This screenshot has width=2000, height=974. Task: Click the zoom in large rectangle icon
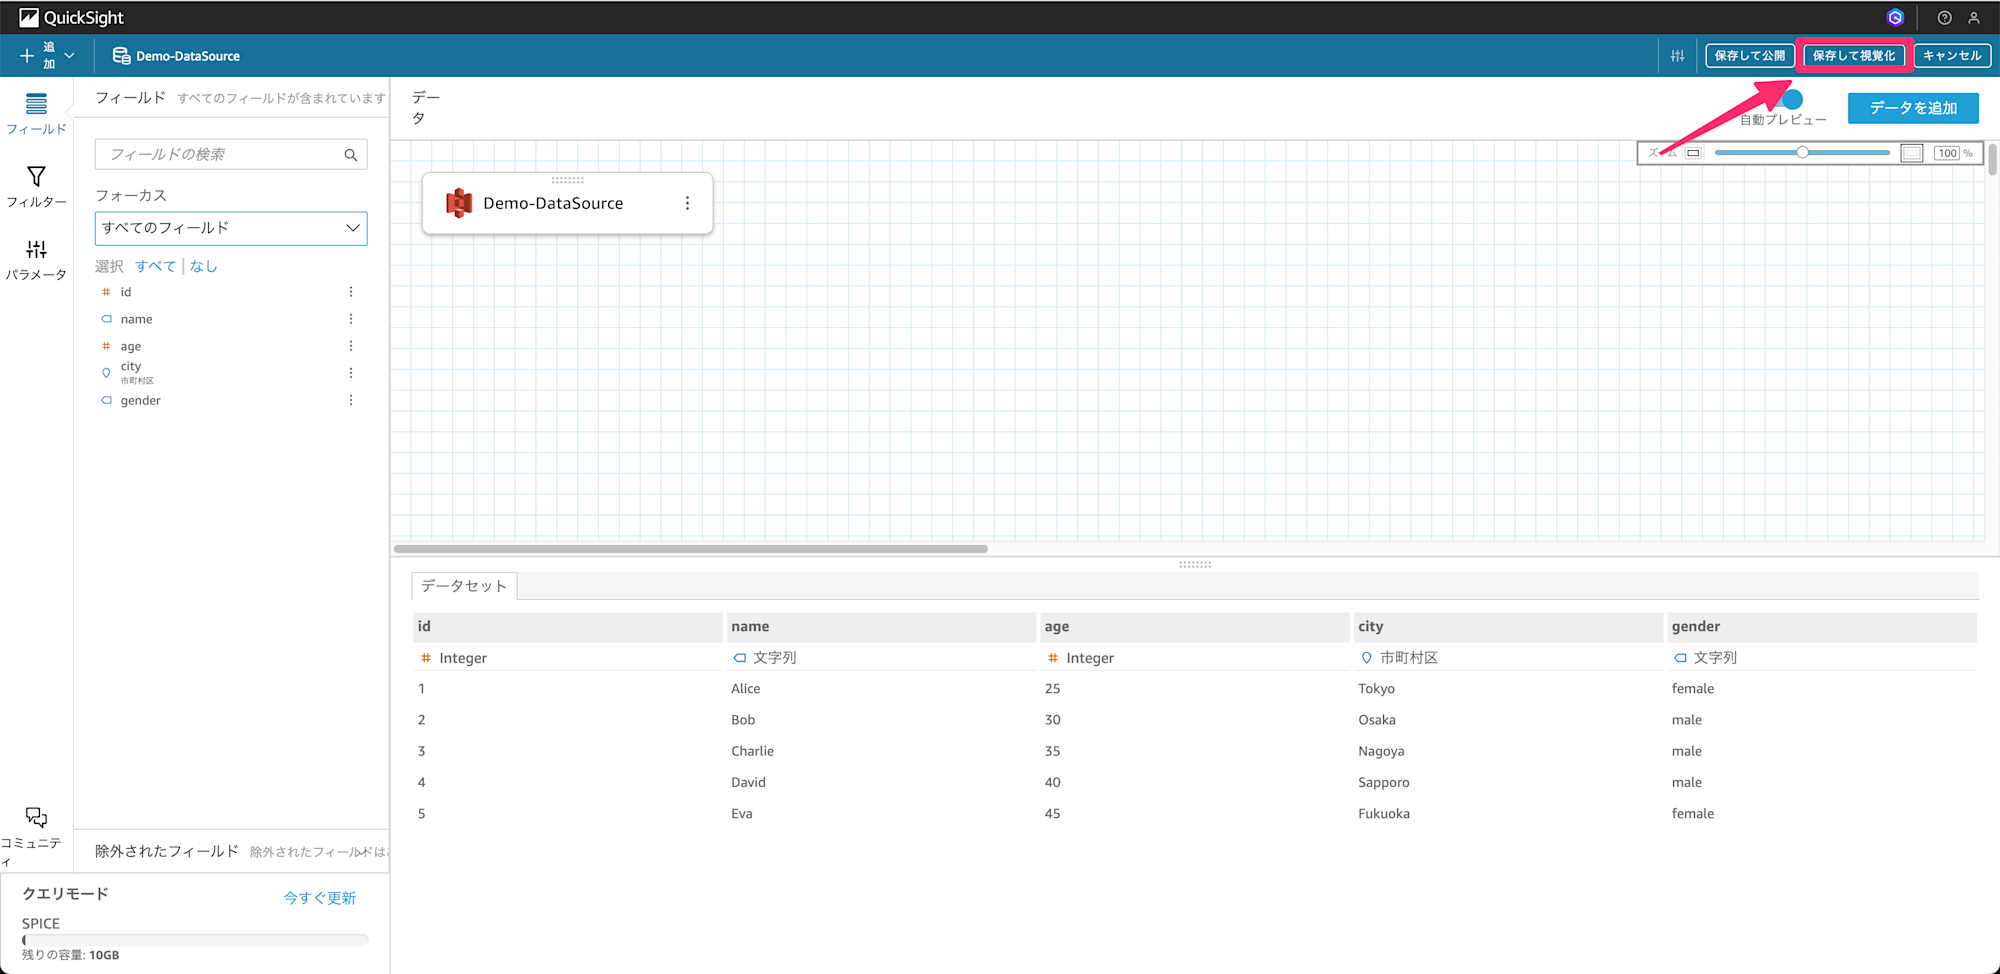(x=1911, y=153)
